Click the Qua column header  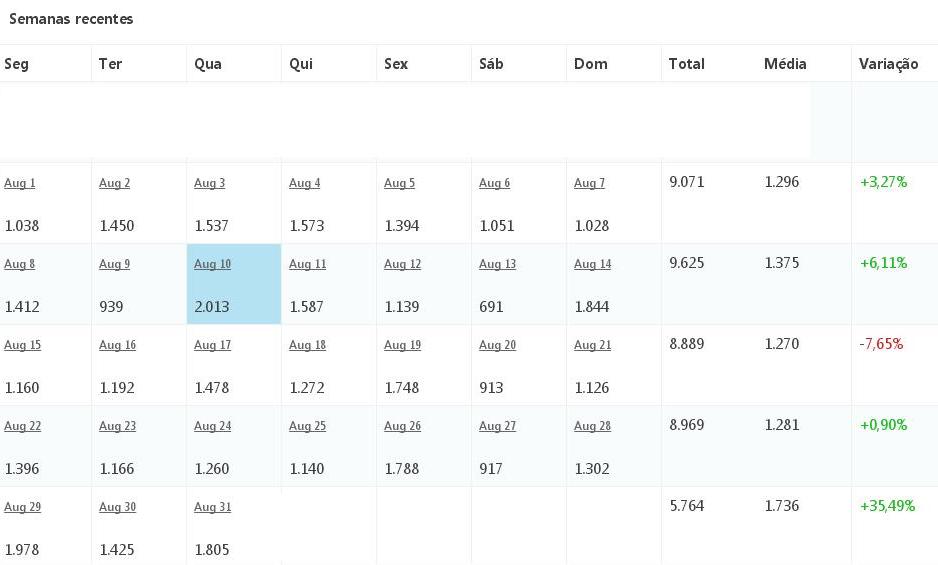(208, 64)
